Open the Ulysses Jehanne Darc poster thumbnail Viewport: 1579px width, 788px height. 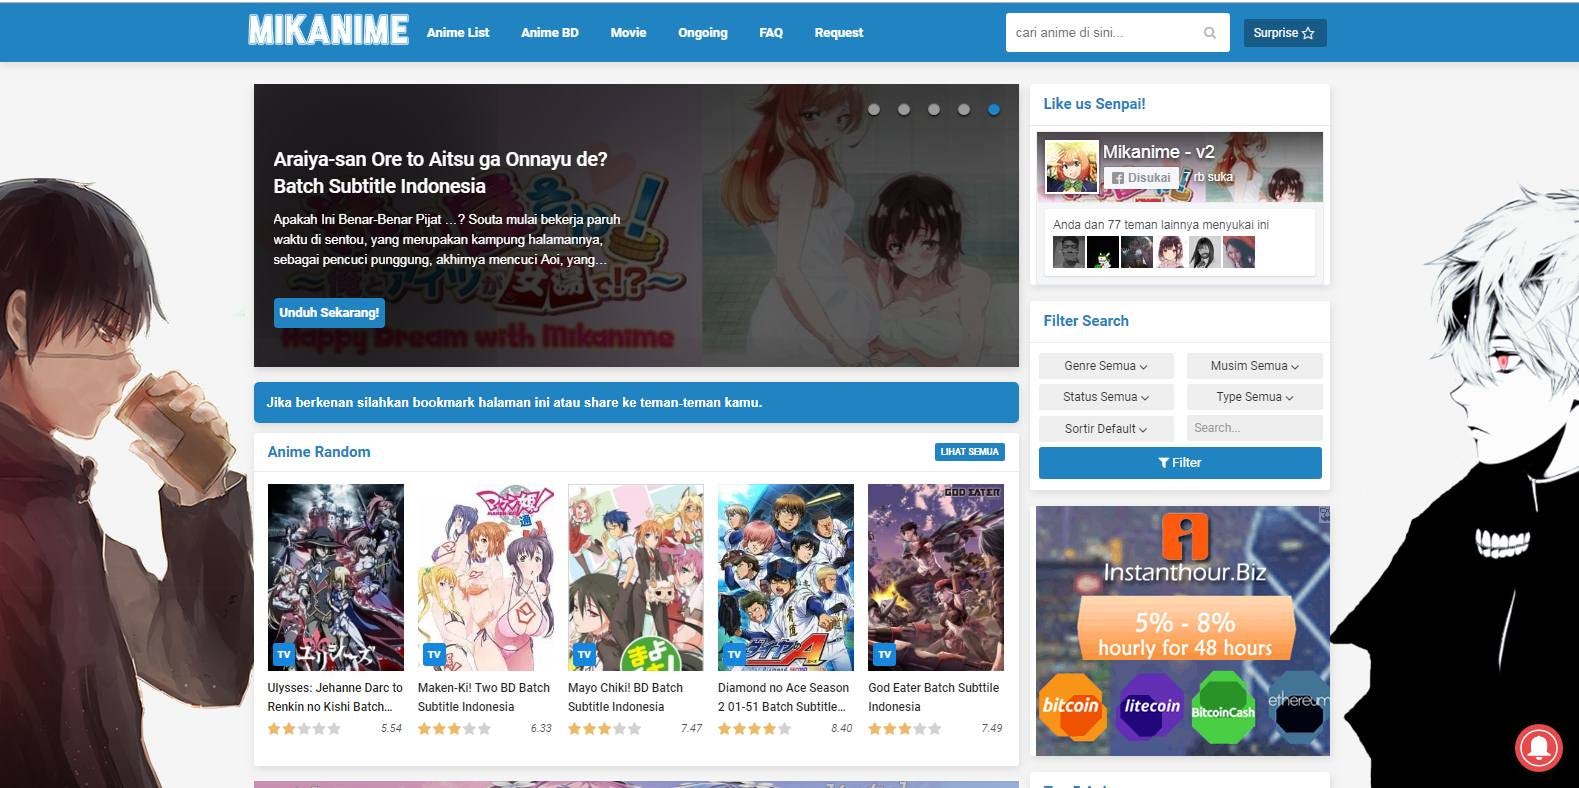(336, 577)
